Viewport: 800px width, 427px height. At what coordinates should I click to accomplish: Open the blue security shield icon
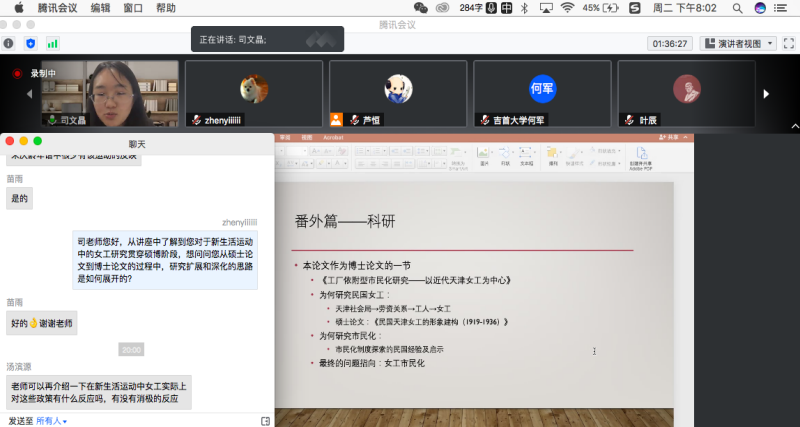[30, 44]
